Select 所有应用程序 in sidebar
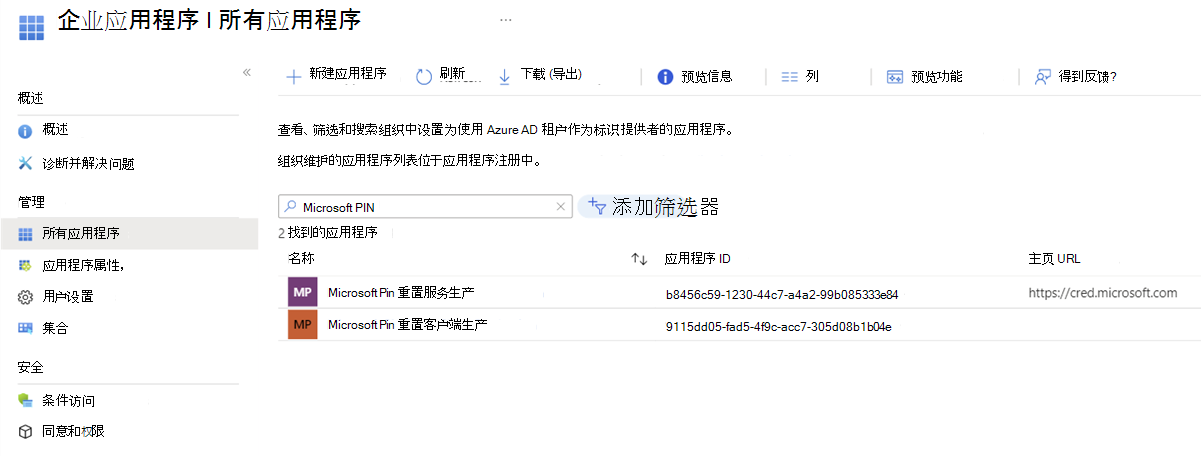 (128, 233)
